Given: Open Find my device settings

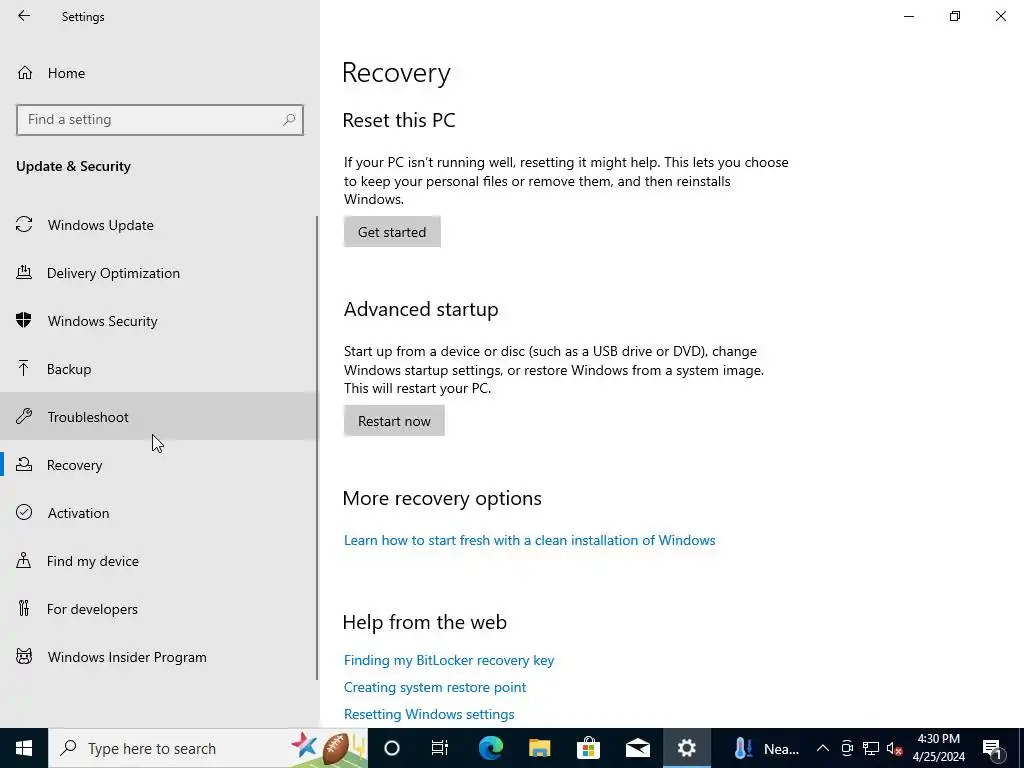Looking at the screenshot, I should coord(158,561).
